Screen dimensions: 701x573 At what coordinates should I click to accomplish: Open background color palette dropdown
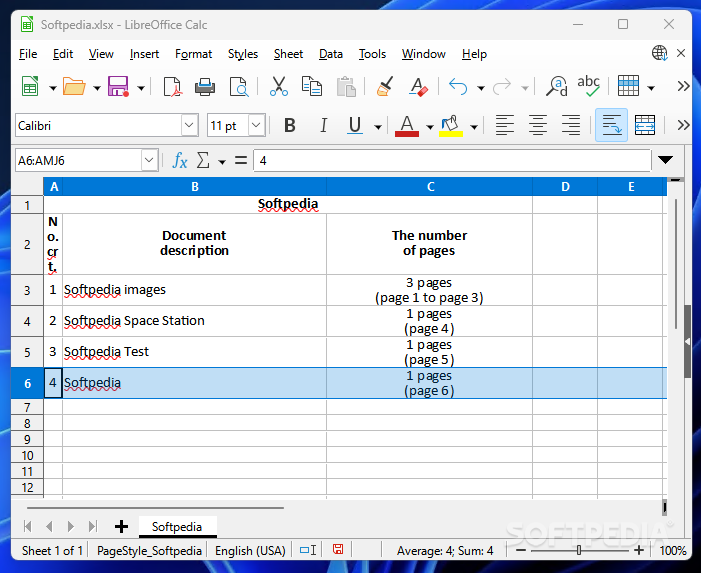pyautogui.click(x=474, y=127)
